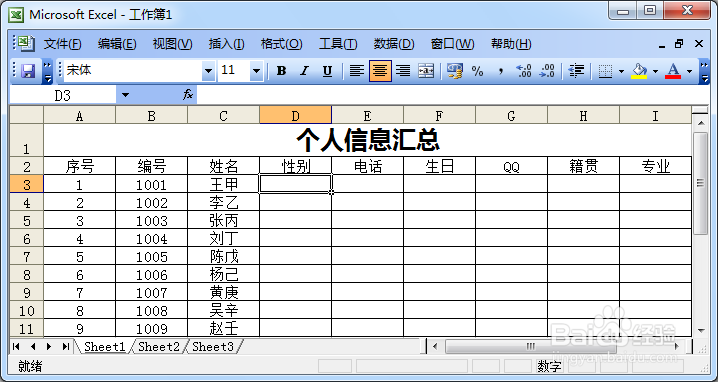Toggle Italic formatting
Screen dimensions: 718x382
pos(304,71)
